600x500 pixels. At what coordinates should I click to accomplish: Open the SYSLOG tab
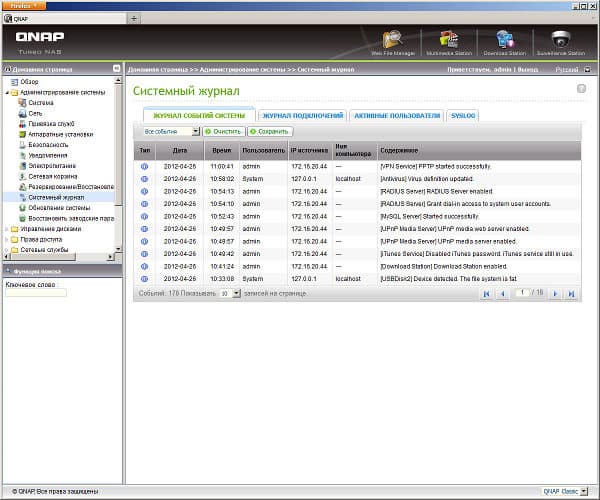464,116
